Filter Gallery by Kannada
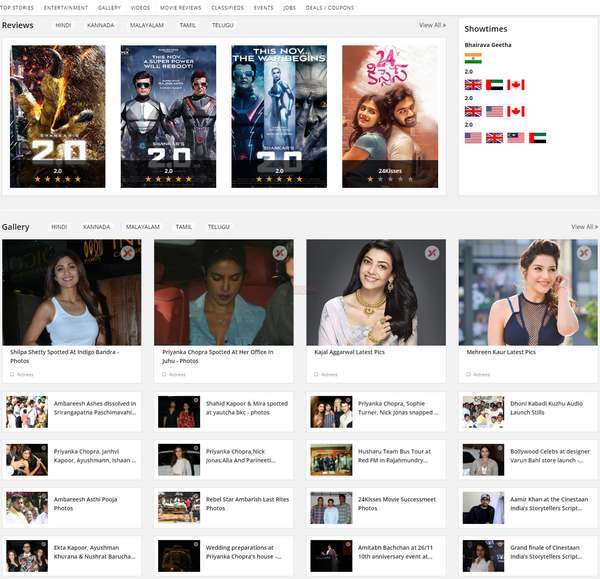Screen dimensions: 600x579 click(97, 227)
